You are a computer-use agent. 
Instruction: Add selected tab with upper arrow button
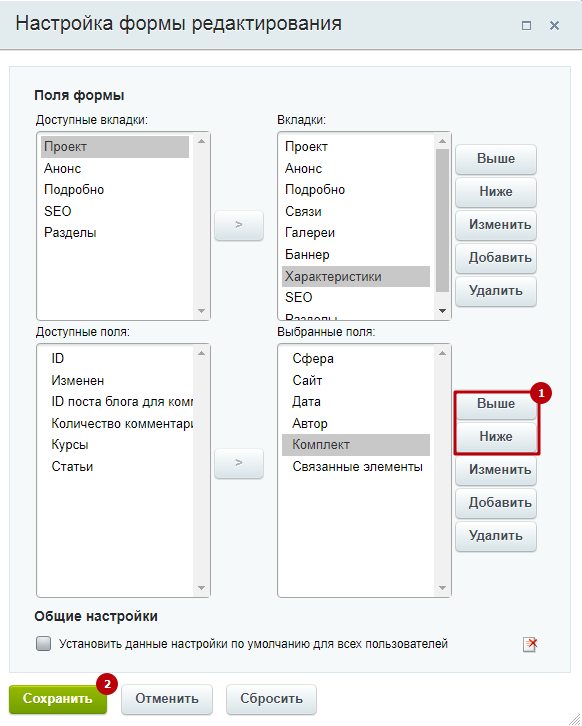pos(239,225)
